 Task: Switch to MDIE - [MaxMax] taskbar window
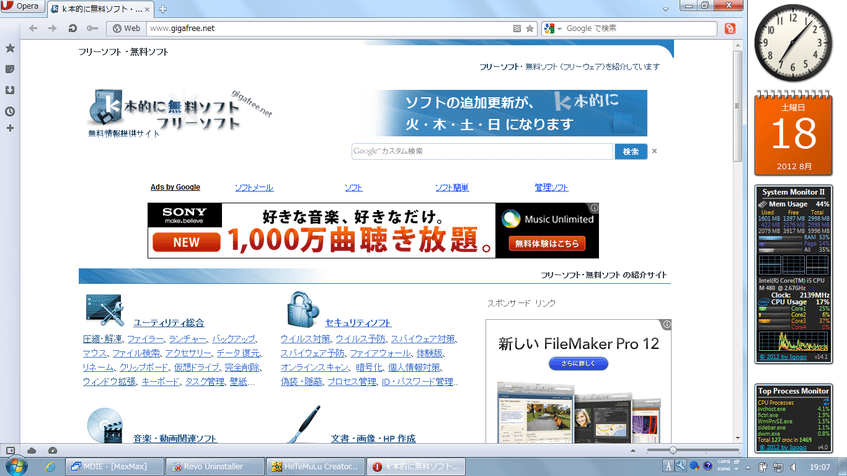coord(114,466)
